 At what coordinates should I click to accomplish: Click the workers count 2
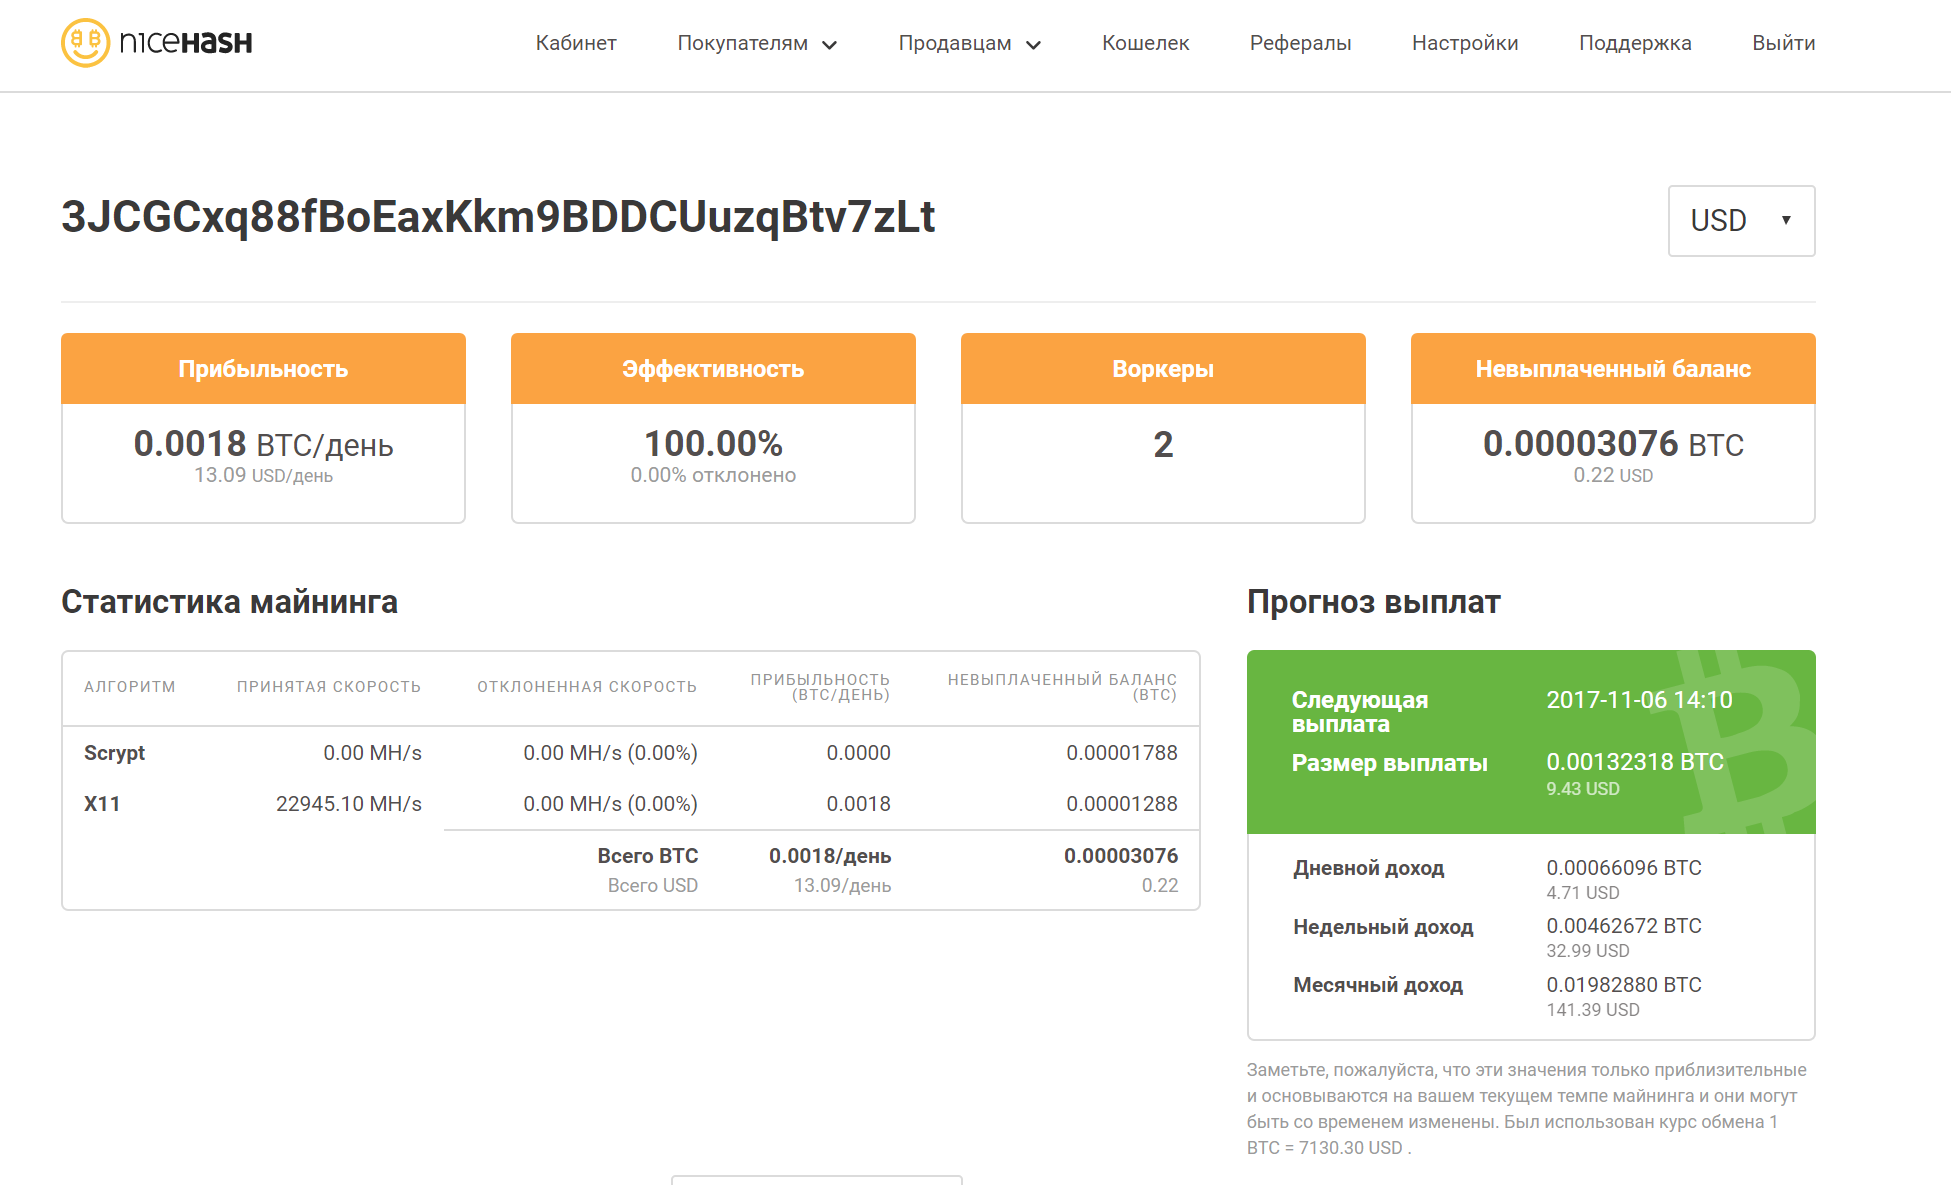click(x=1163, y=444)
